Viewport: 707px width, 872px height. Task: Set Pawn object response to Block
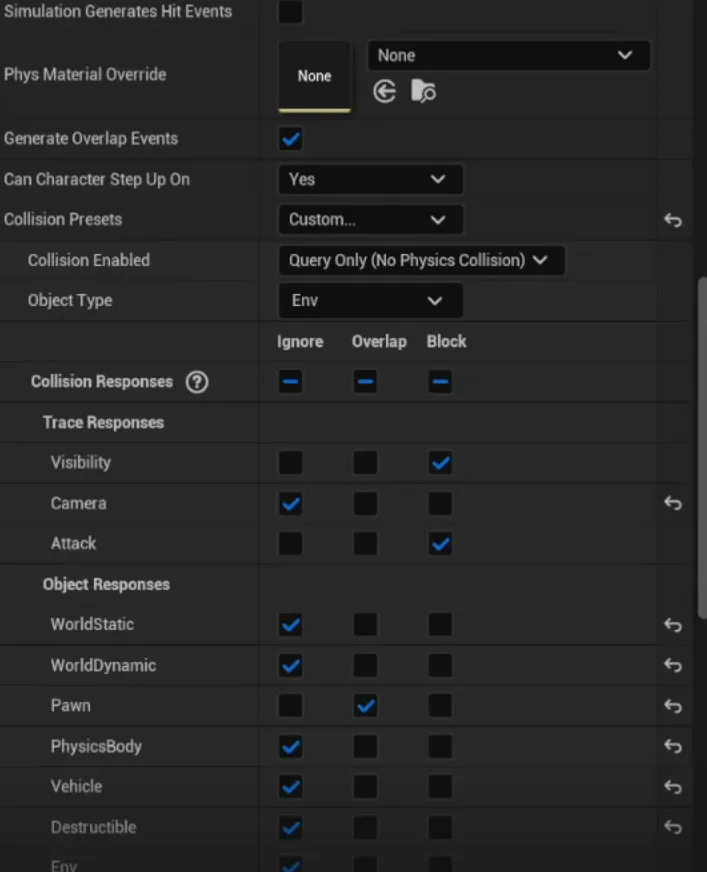pyautogui.click(x=440, y=706)
